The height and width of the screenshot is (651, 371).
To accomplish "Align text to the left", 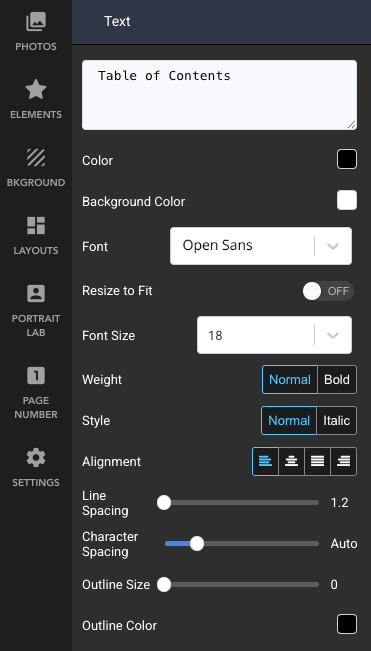I will pos(265,461).
